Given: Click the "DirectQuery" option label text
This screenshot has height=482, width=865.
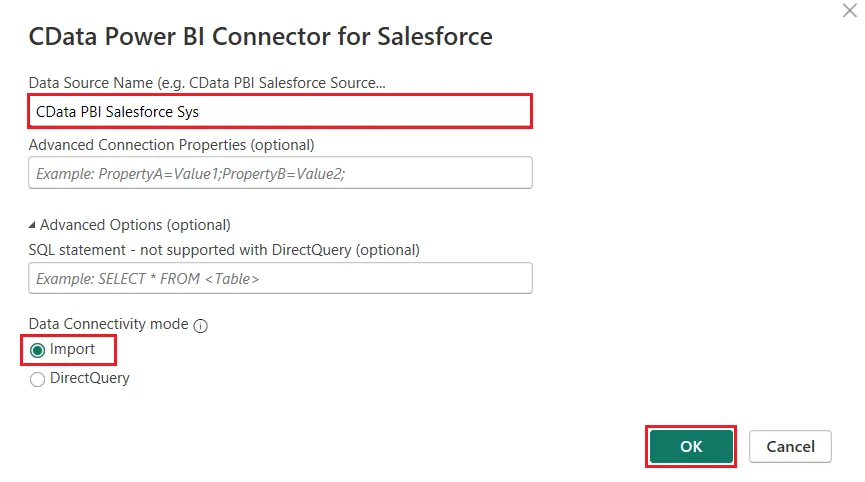Looking at the screenshot, I should pyautogui.click(x=90, y=378).
